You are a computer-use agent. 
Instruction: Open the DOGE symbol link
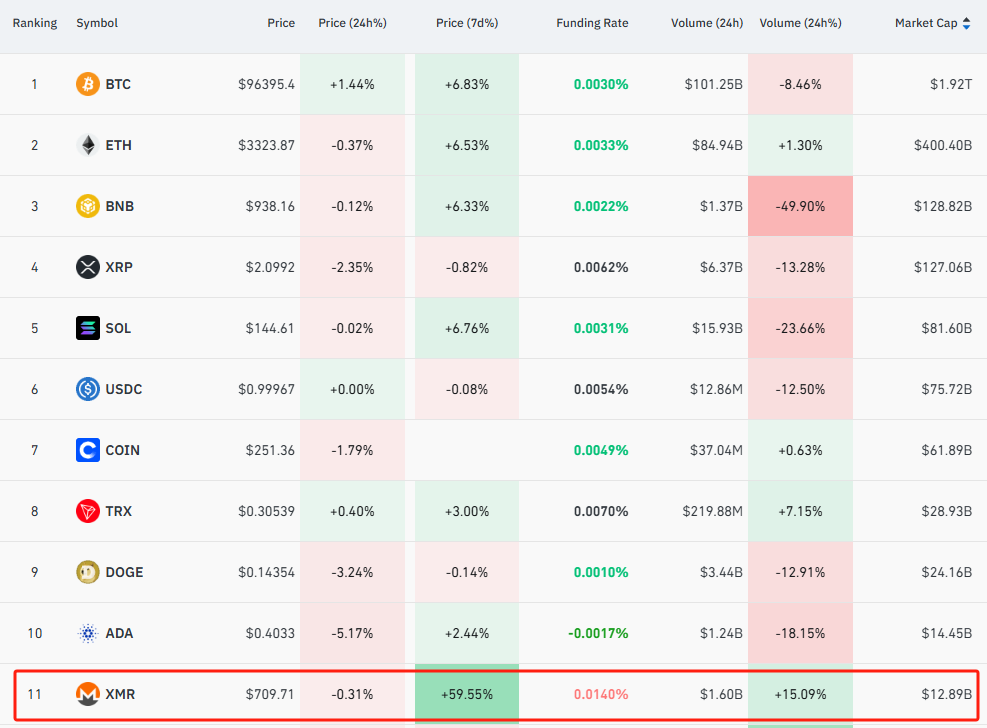pyautogui.click(x=124, y=573)
